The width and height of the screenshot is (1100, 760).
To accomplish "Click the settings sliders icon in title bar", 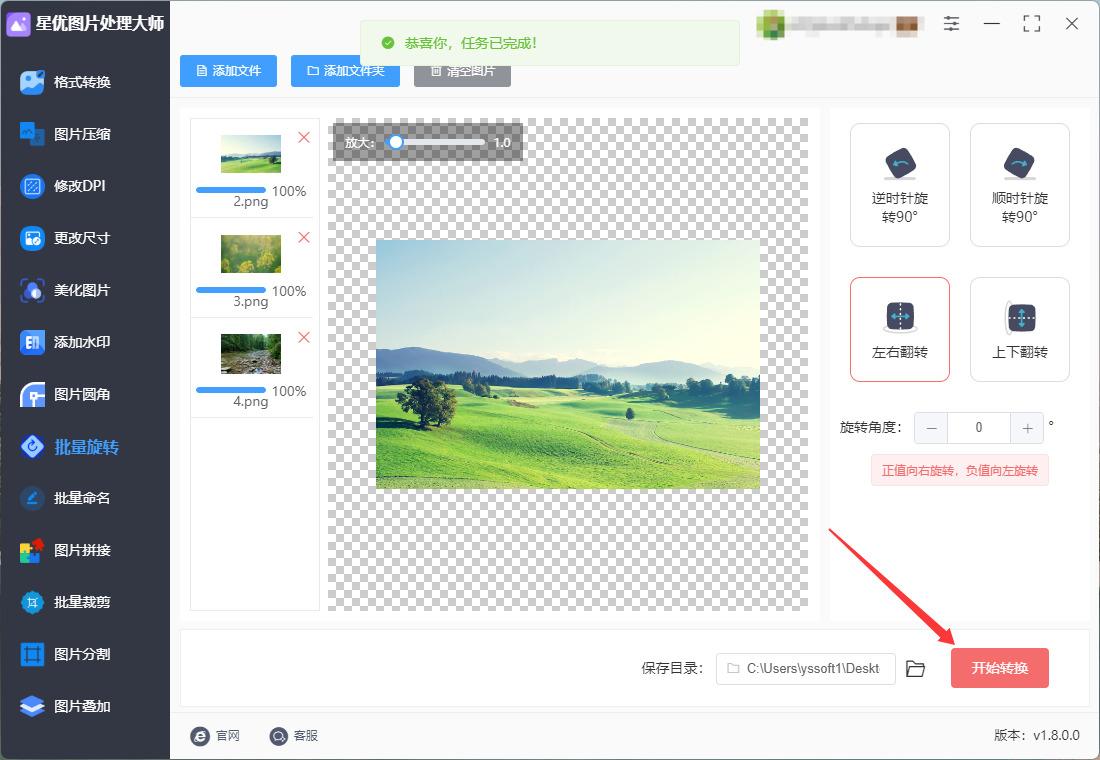I will pos(951,24).
